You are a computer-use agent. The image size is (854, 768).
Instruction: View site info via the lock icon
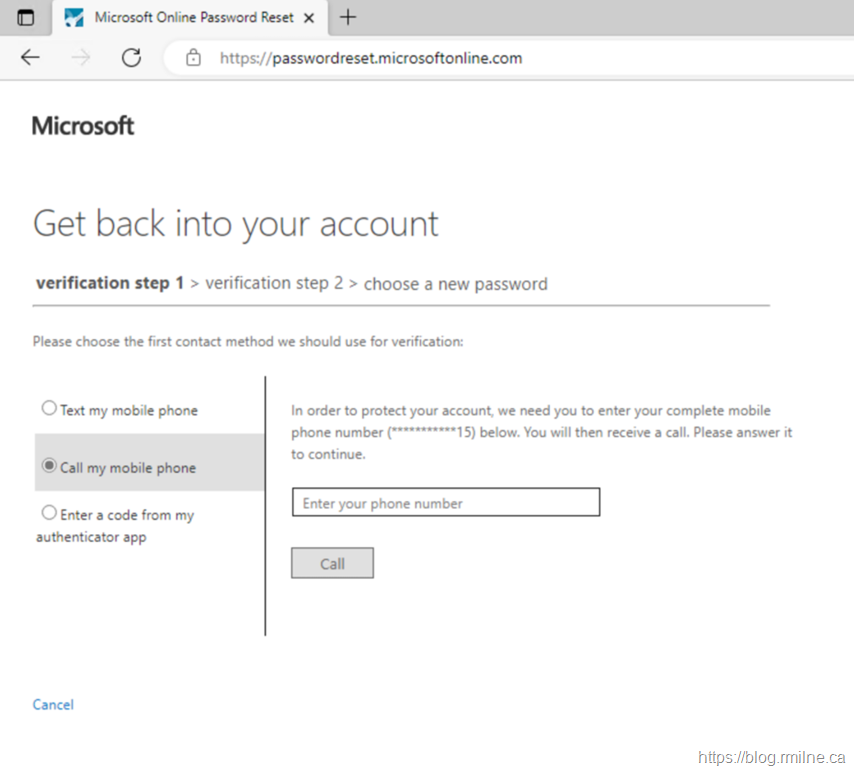pyautogui.click(x=194, y=58)
